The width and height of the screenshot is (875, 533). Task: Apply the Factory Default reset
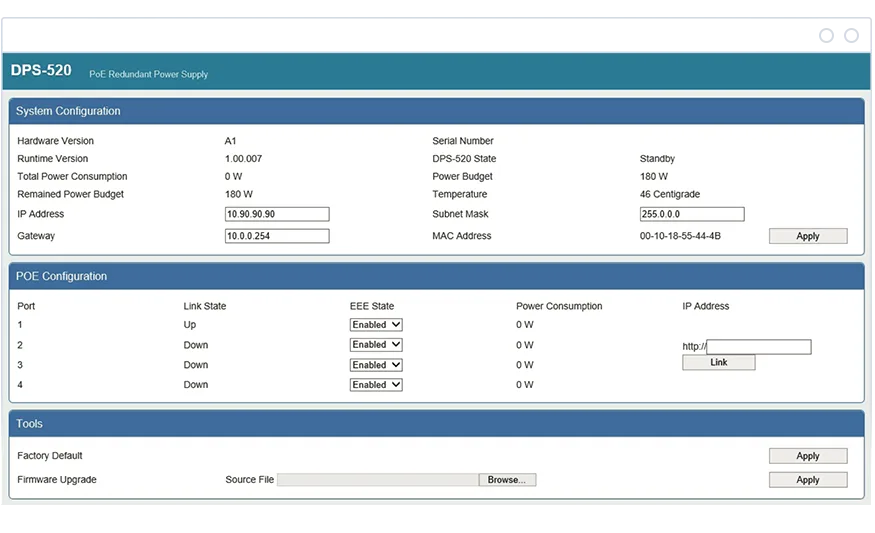click(807, 456)
